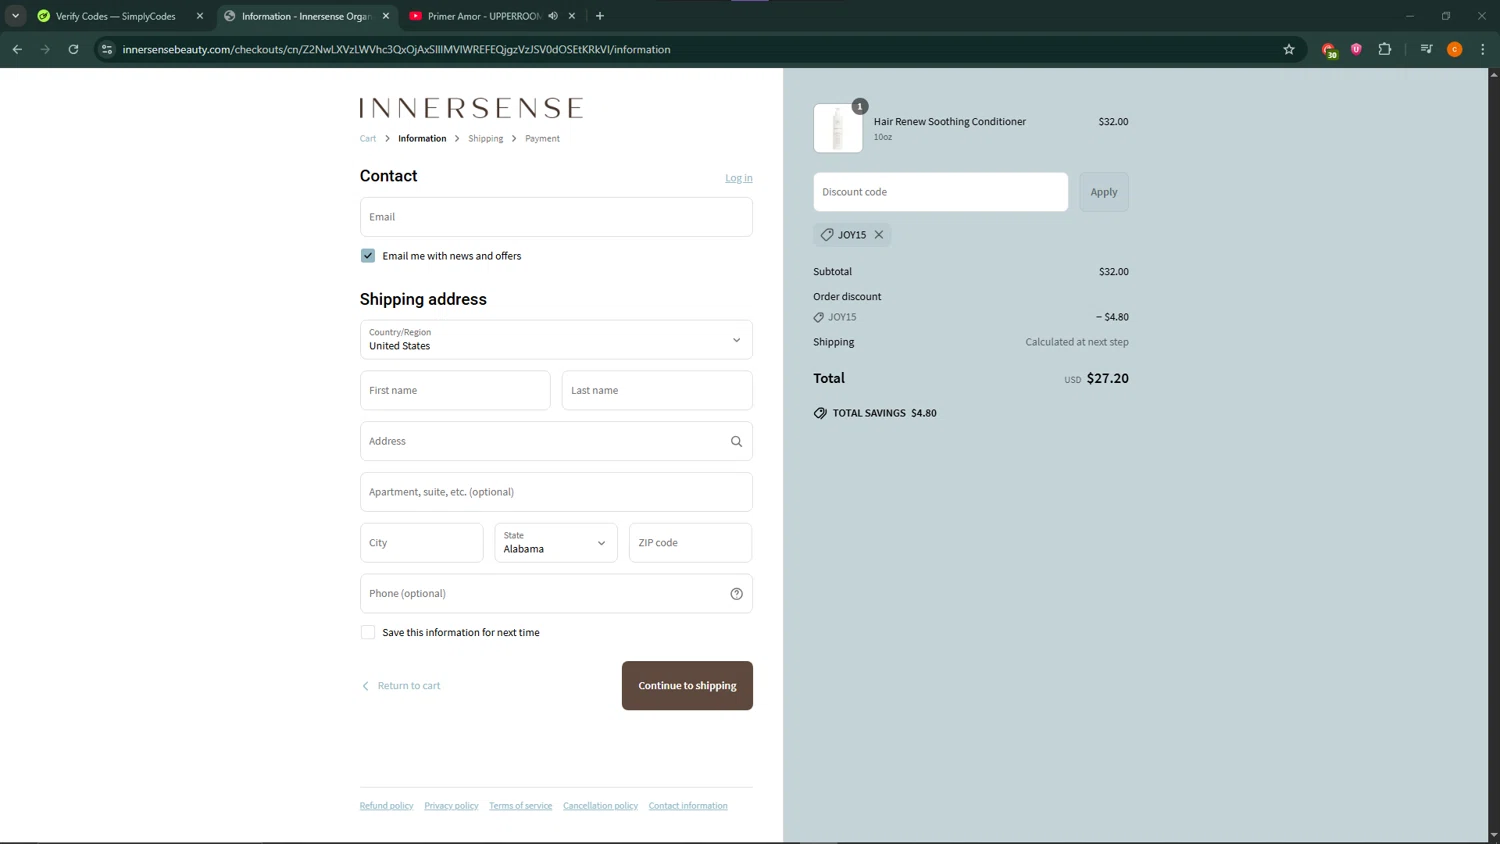
Task: Apply the discount code
Action: (1104, 192)
